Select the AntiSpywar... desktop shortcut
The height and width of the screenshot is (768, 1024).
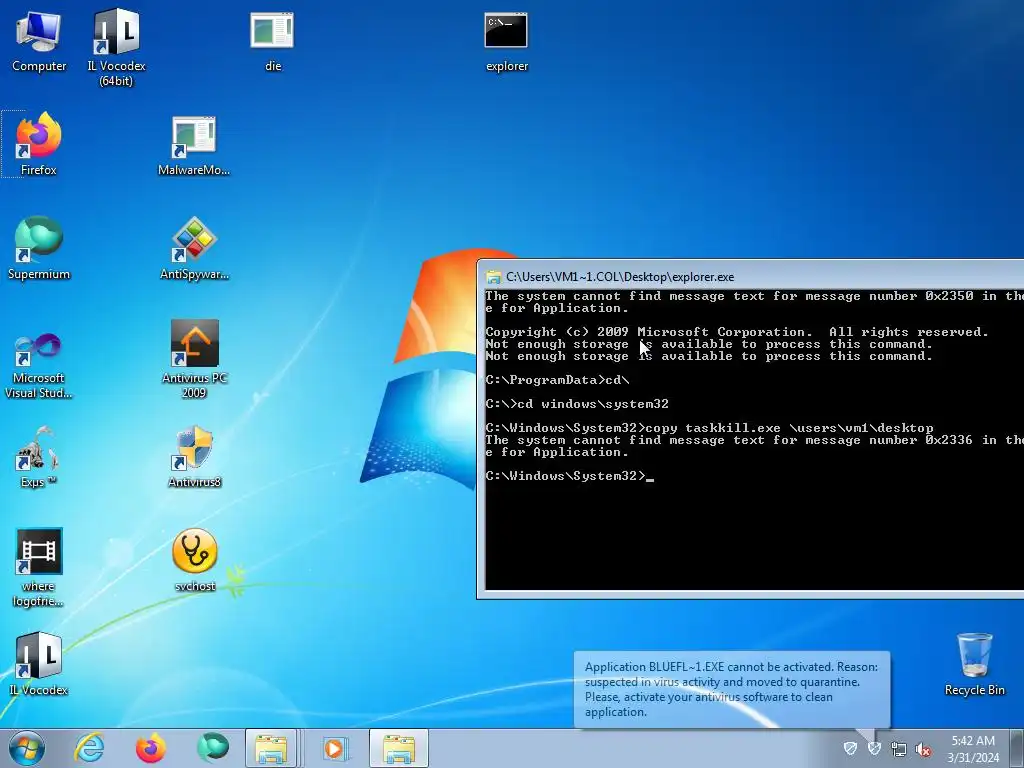coord(194,248)
